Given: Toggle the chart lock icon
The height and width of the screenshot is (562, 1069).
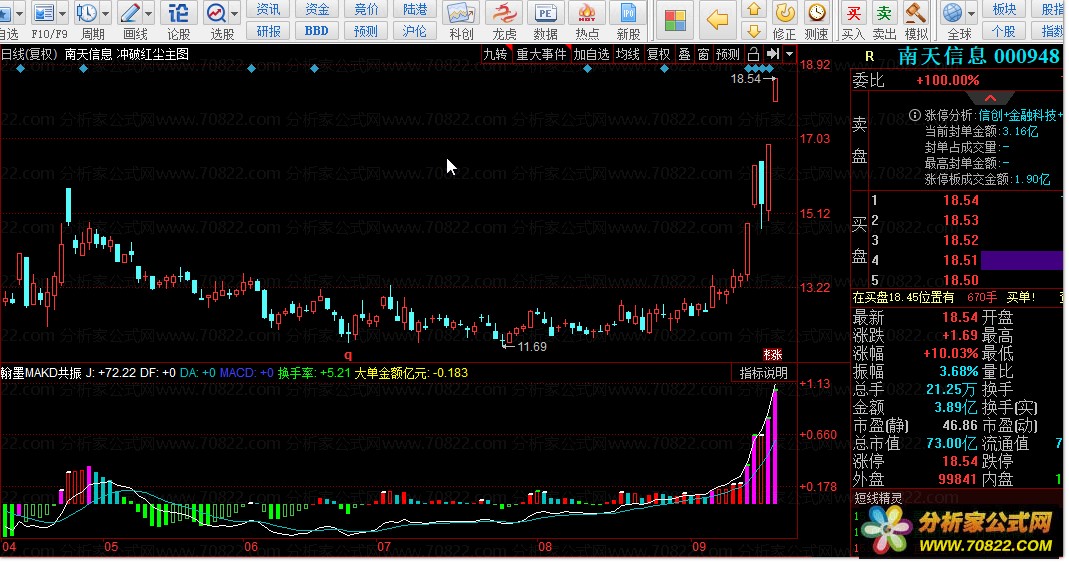Looking at the screenshot, I should click(x=753, y=54).
